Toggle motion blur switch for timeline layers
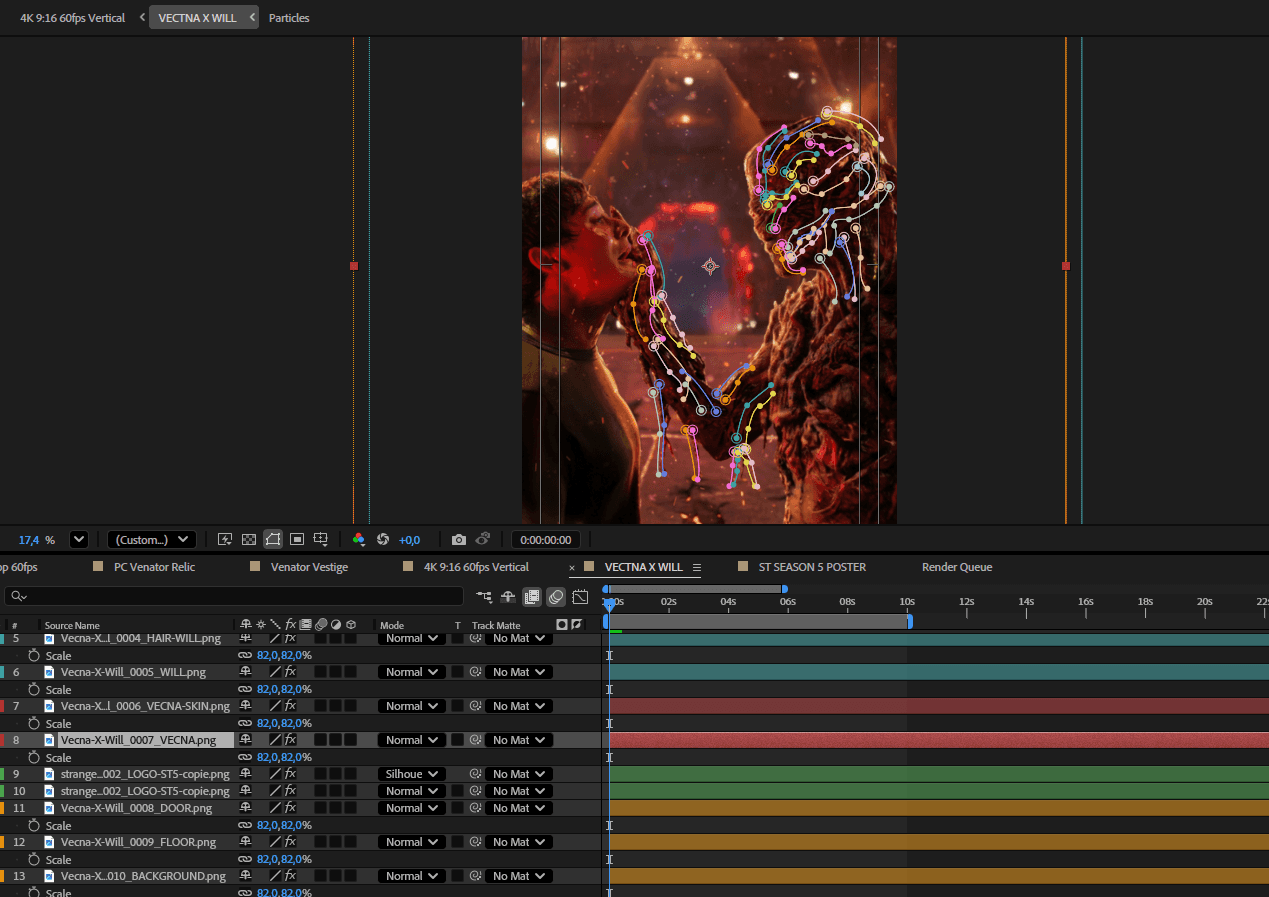1269x897 pixels. pyautogui.click(x=556, y=597)
